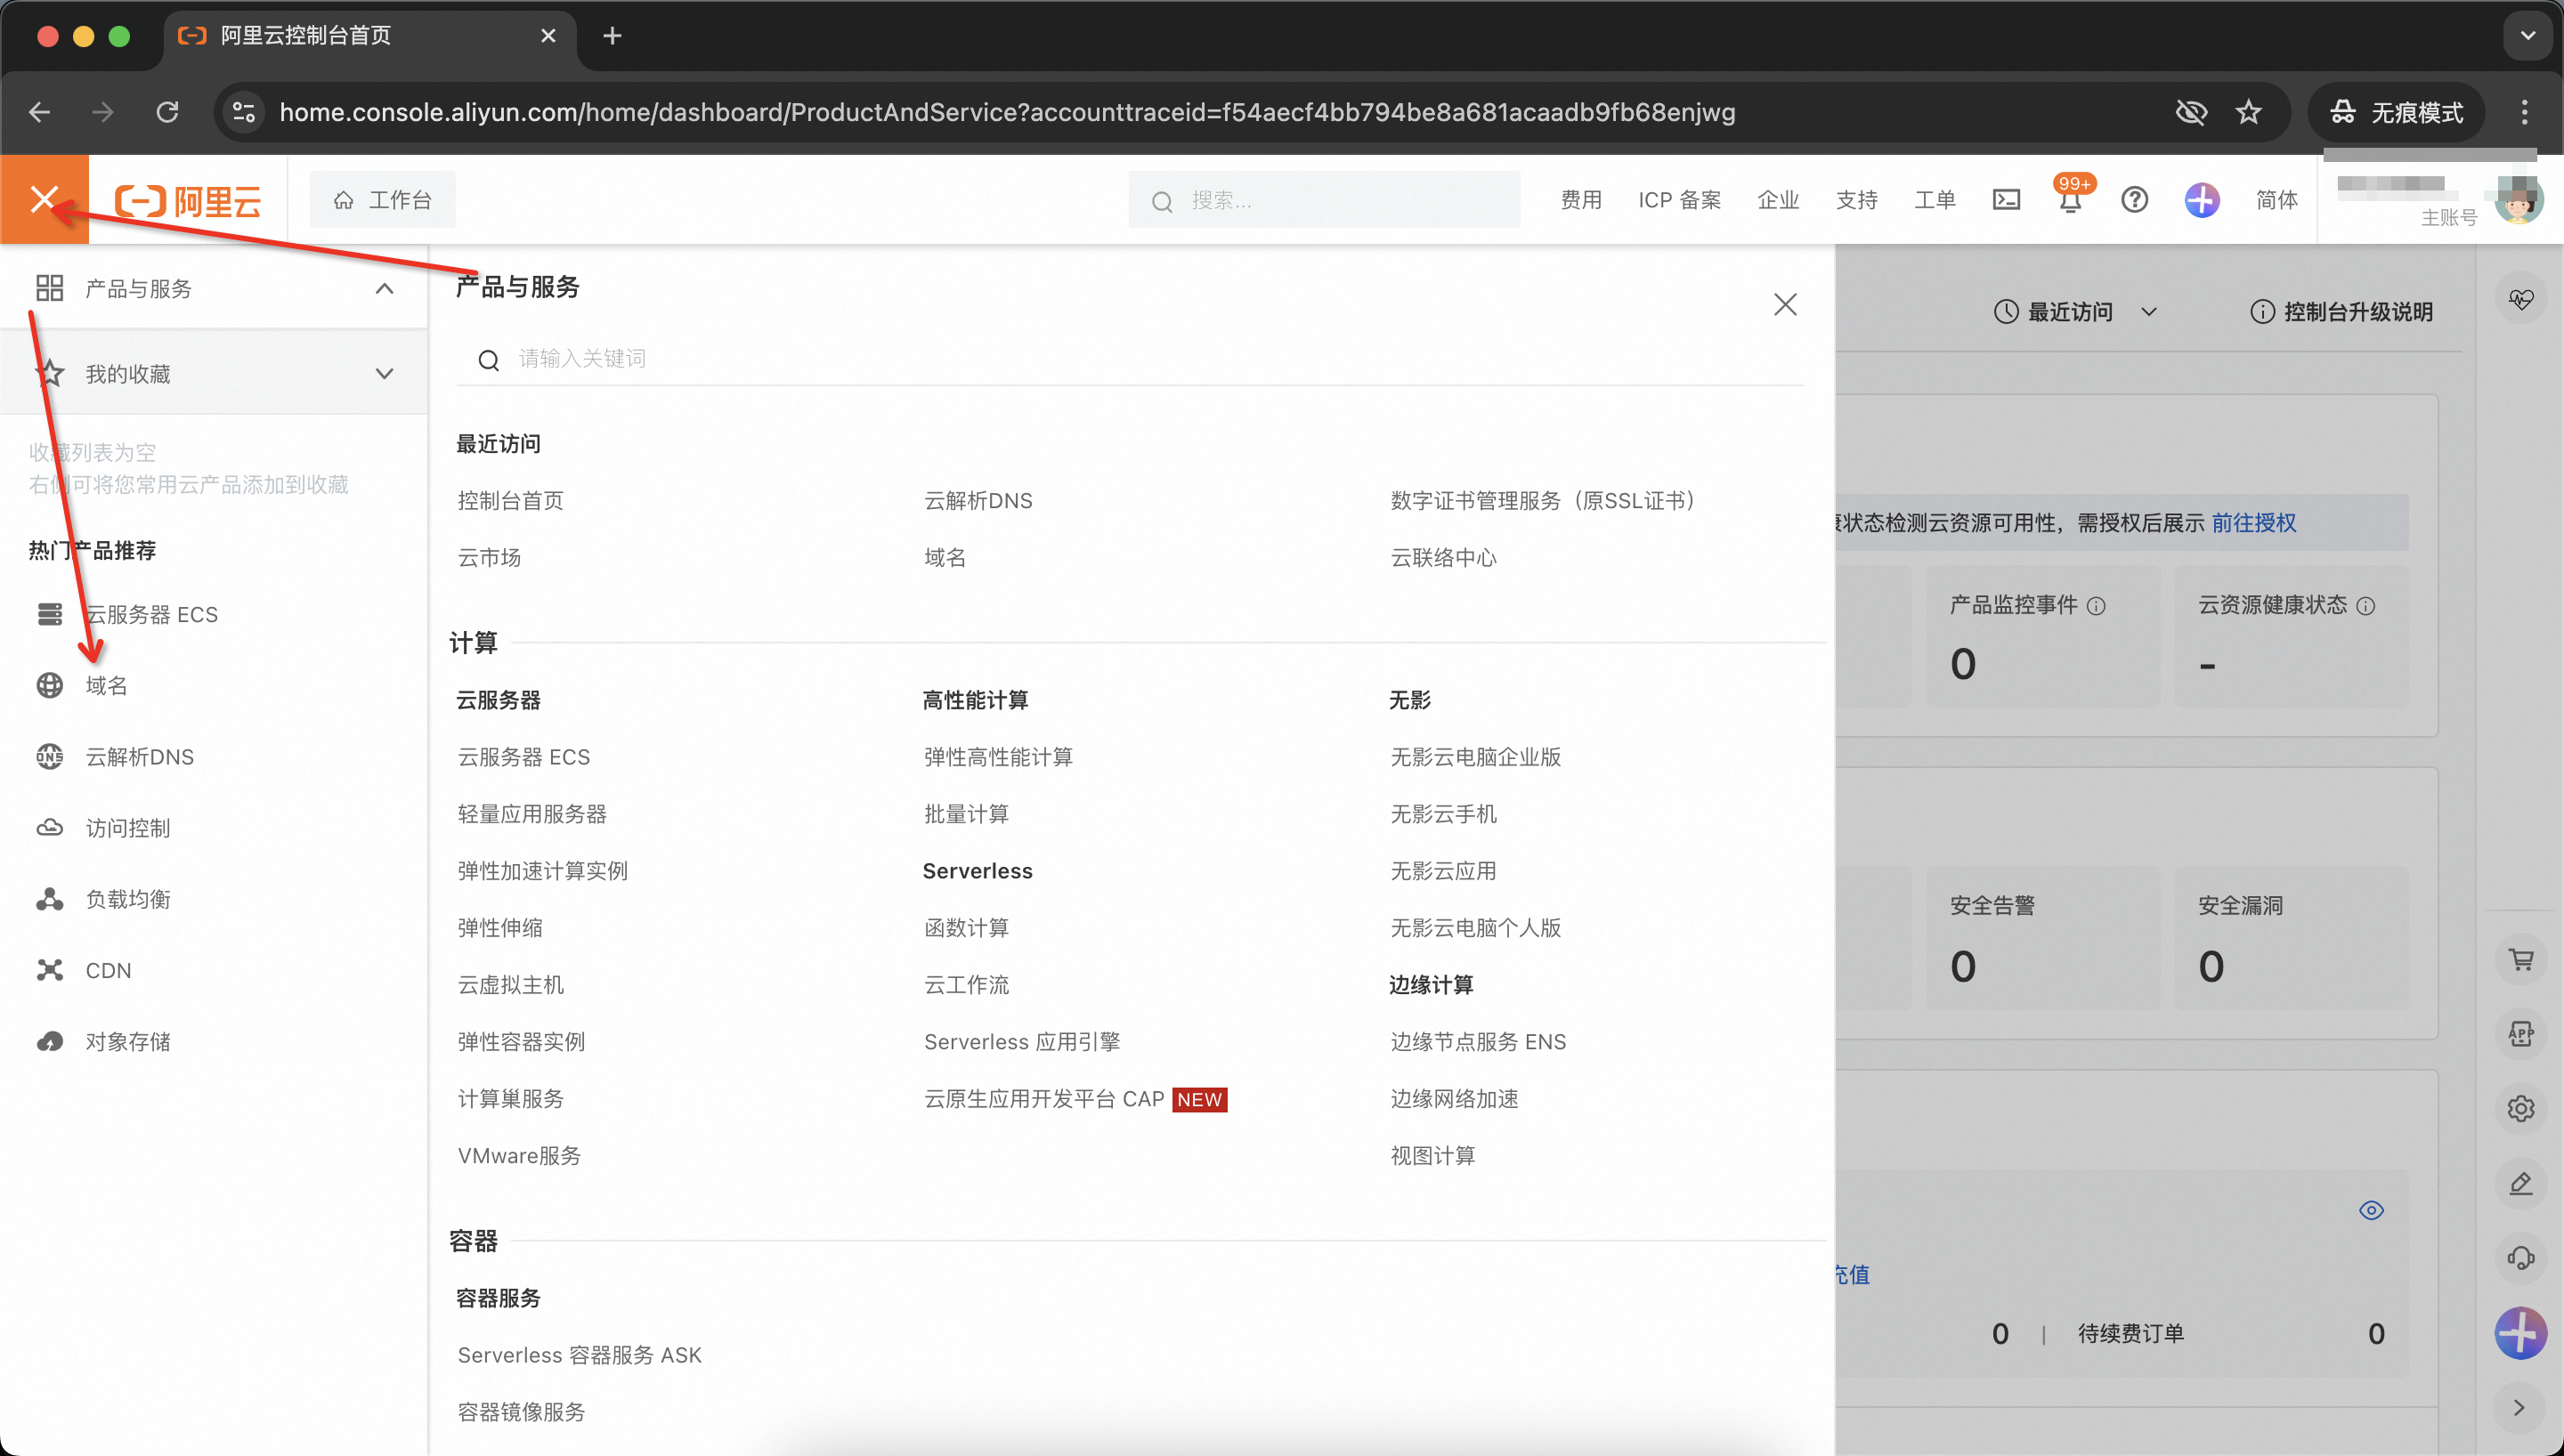Toggle balance visibility eye icon
This screenshot has width=2564, height=1456.
(2371, 1210)
